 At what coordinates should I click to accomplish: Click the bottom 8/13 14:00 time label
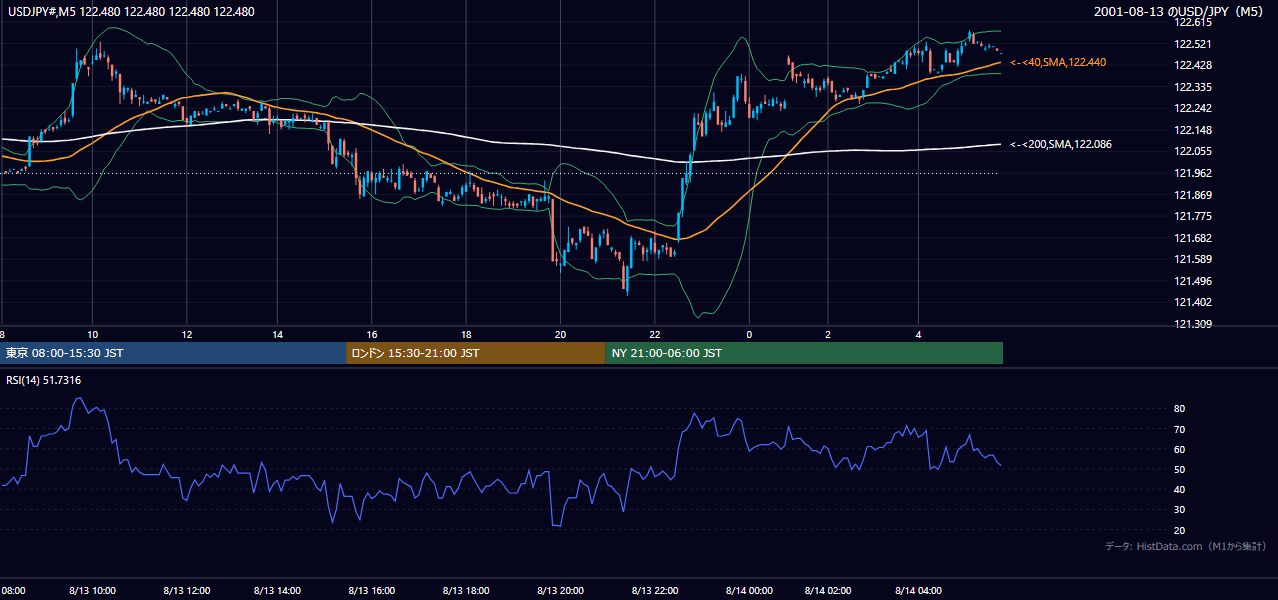tap(279, 590)
